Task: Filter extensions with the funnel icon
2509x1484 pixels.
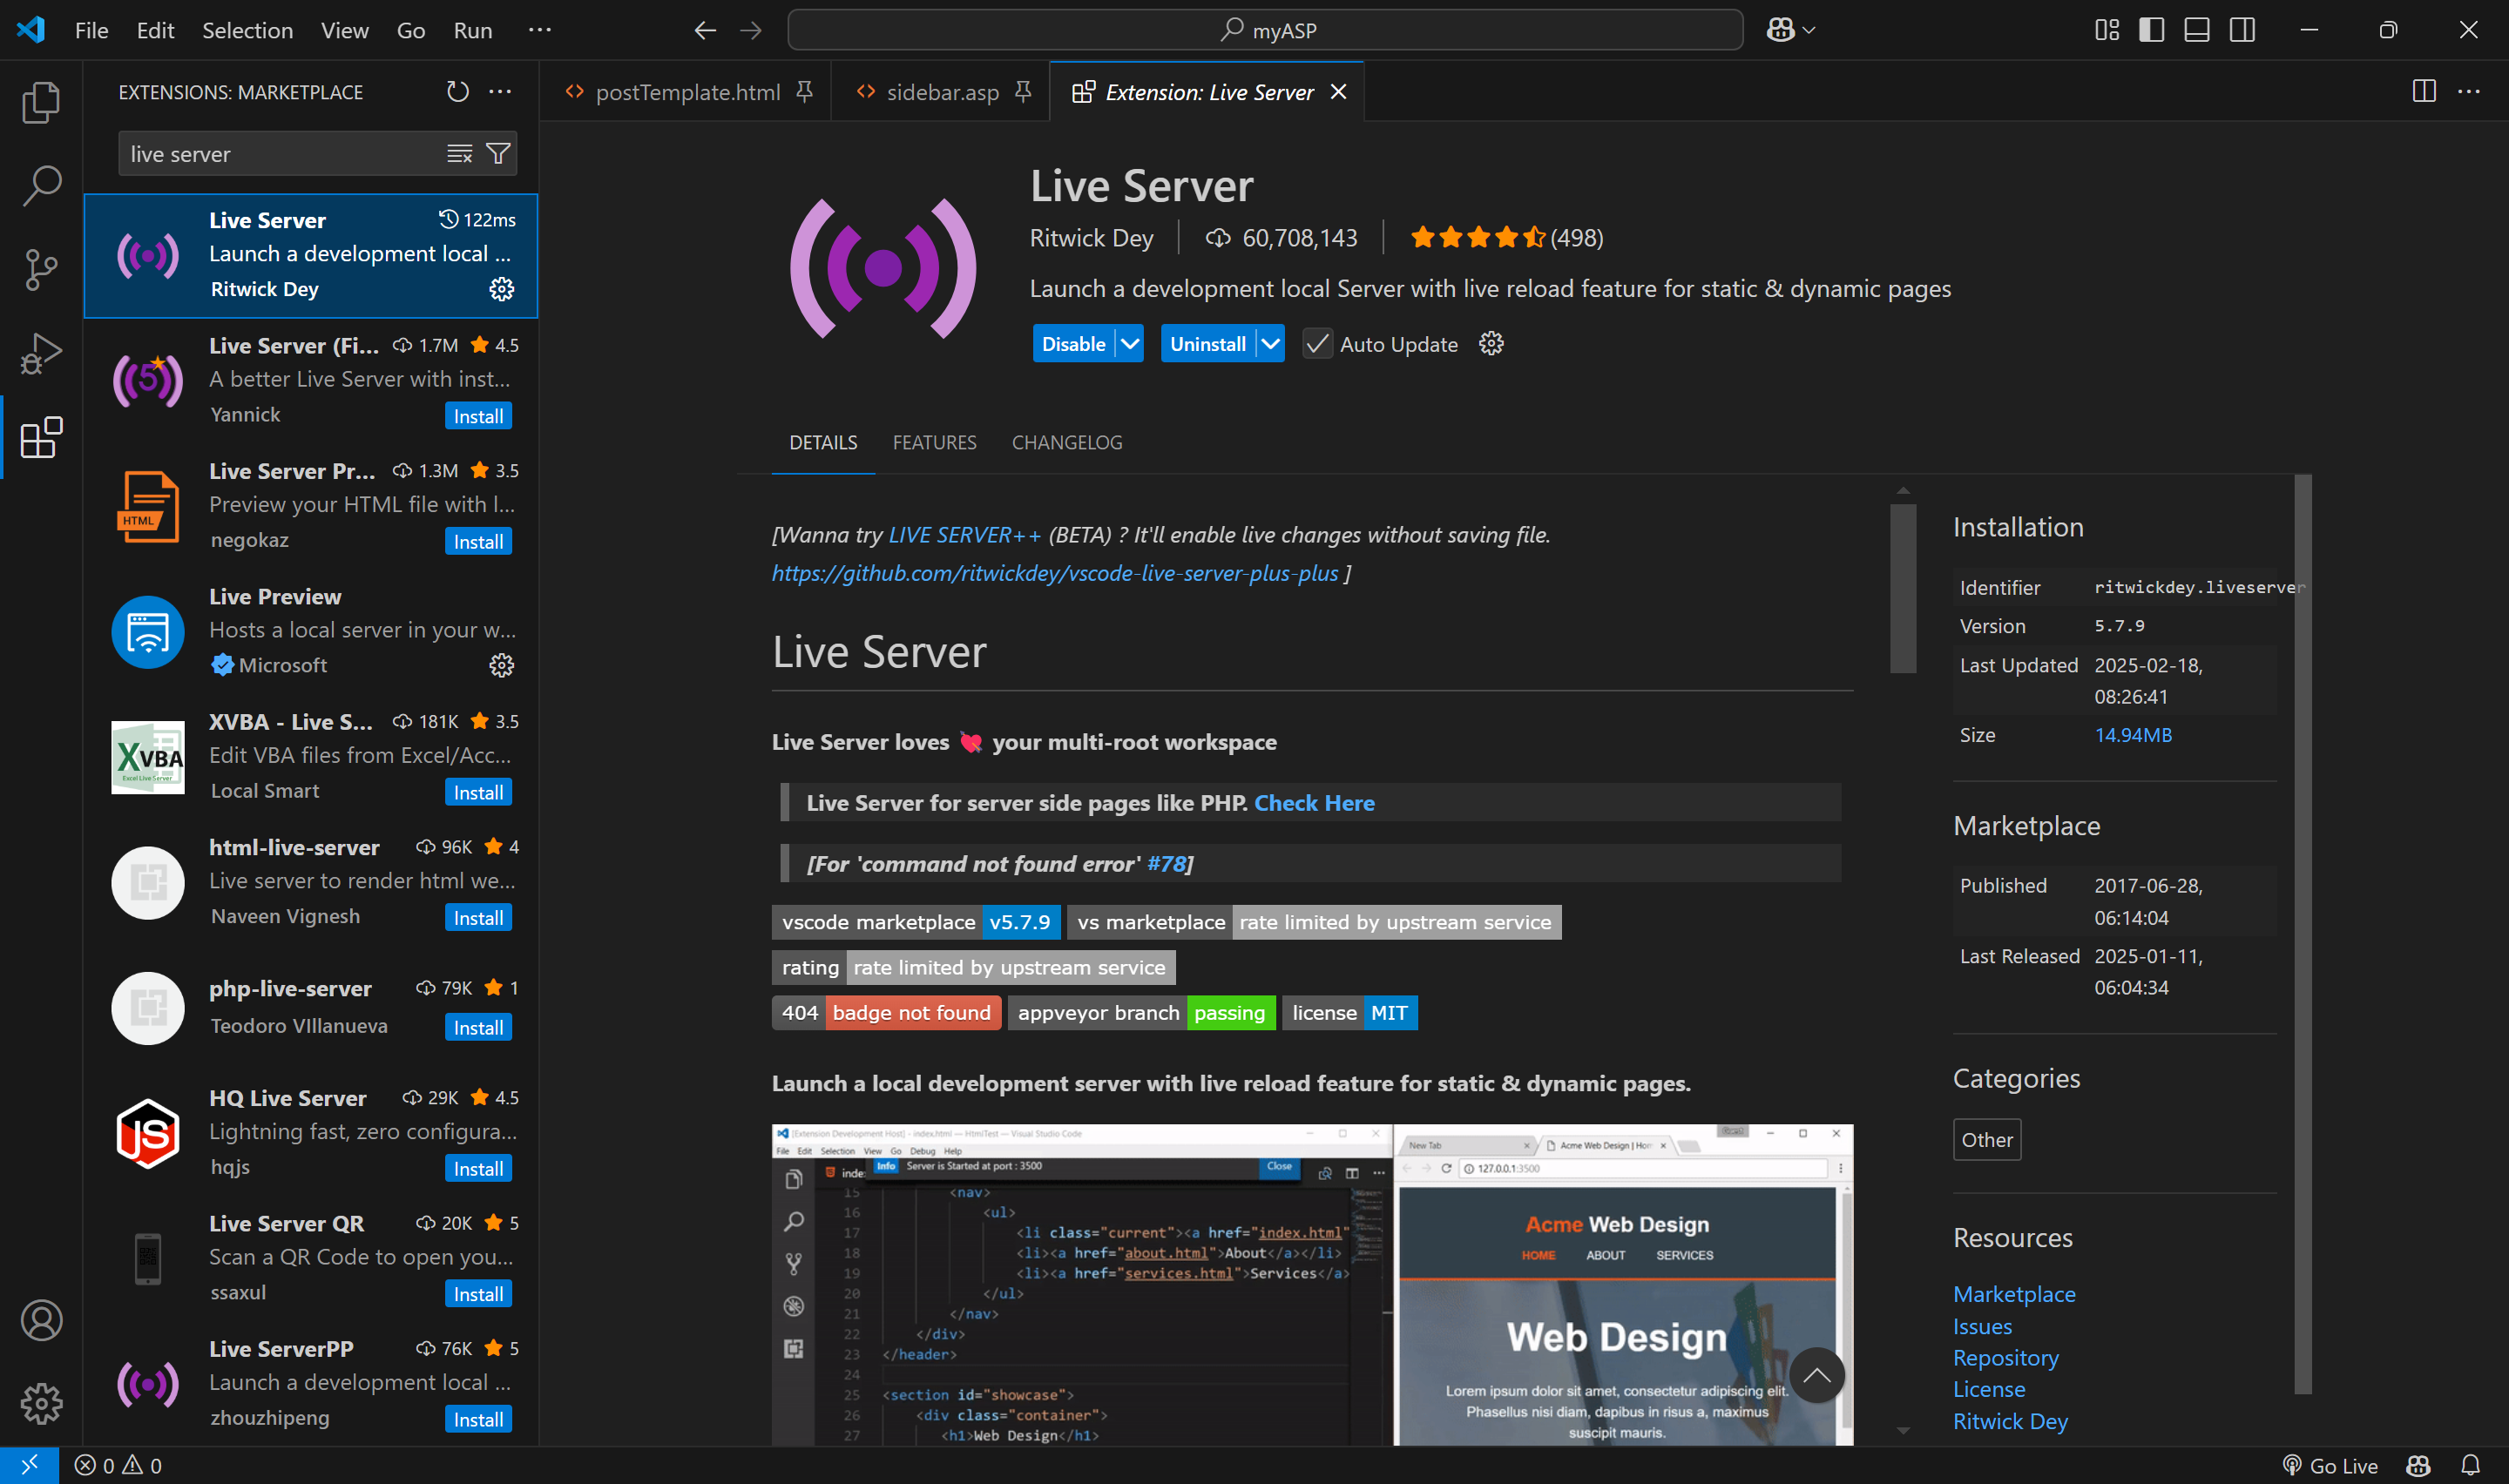Action: 498,154
